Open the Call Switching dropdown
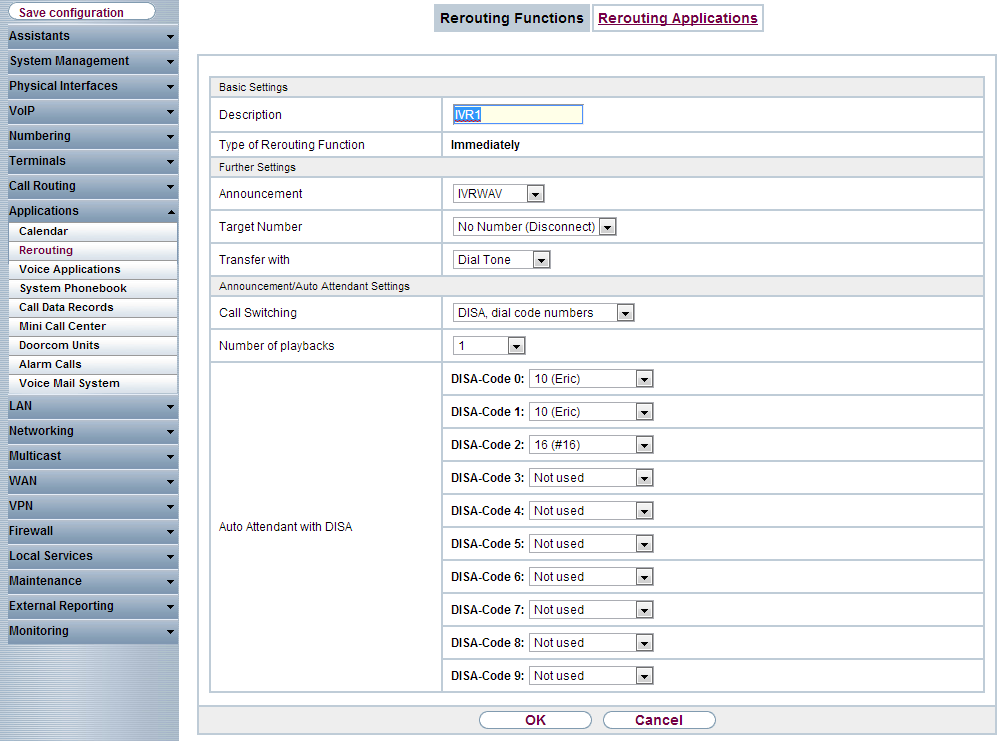Viewport: 1003px width, 741px height. pyautogui.click(x=543, y=313)
